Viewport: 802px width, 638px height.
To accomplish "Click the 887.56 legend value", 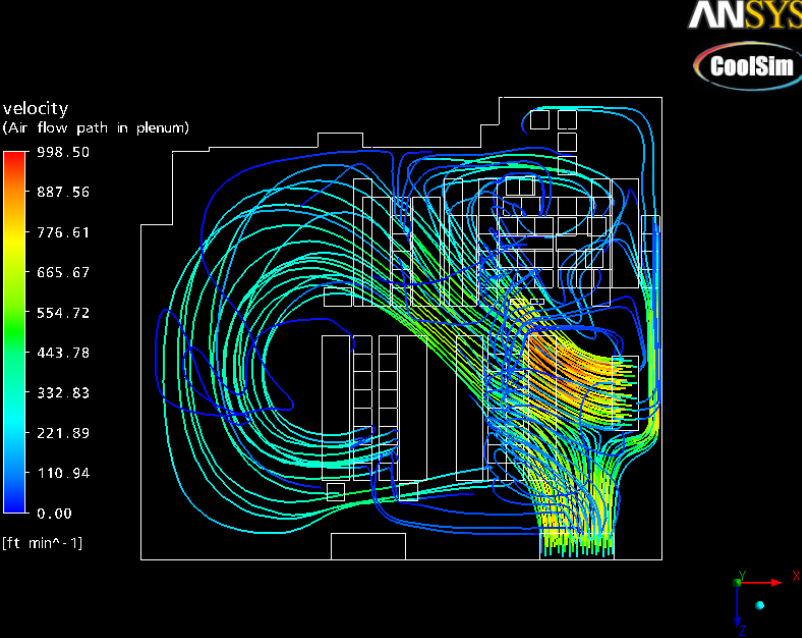I will [x=63, y=192].
